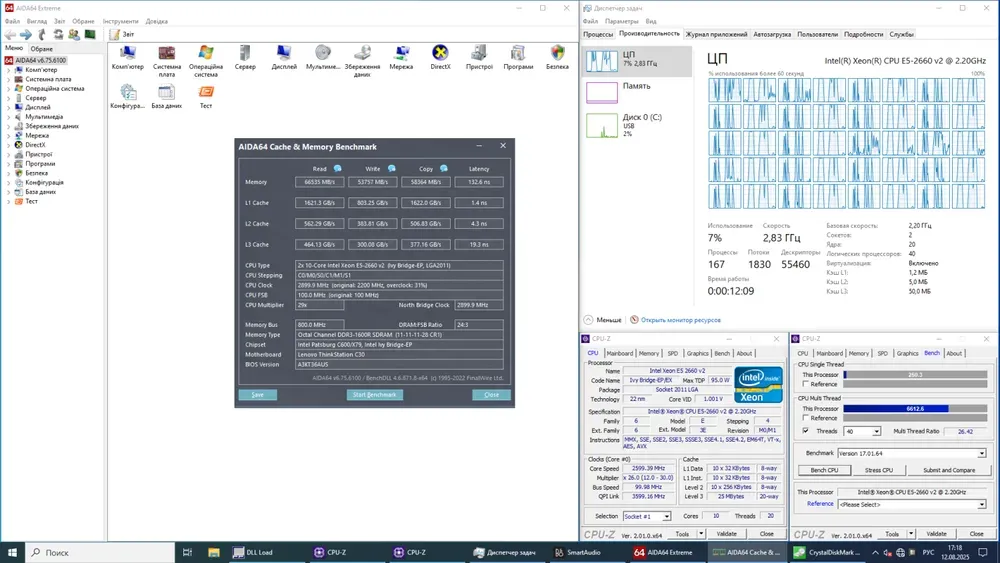Click the AIDA64 back arrow toolbar icon
The image size is (1000, 563).
coord(10,35)
